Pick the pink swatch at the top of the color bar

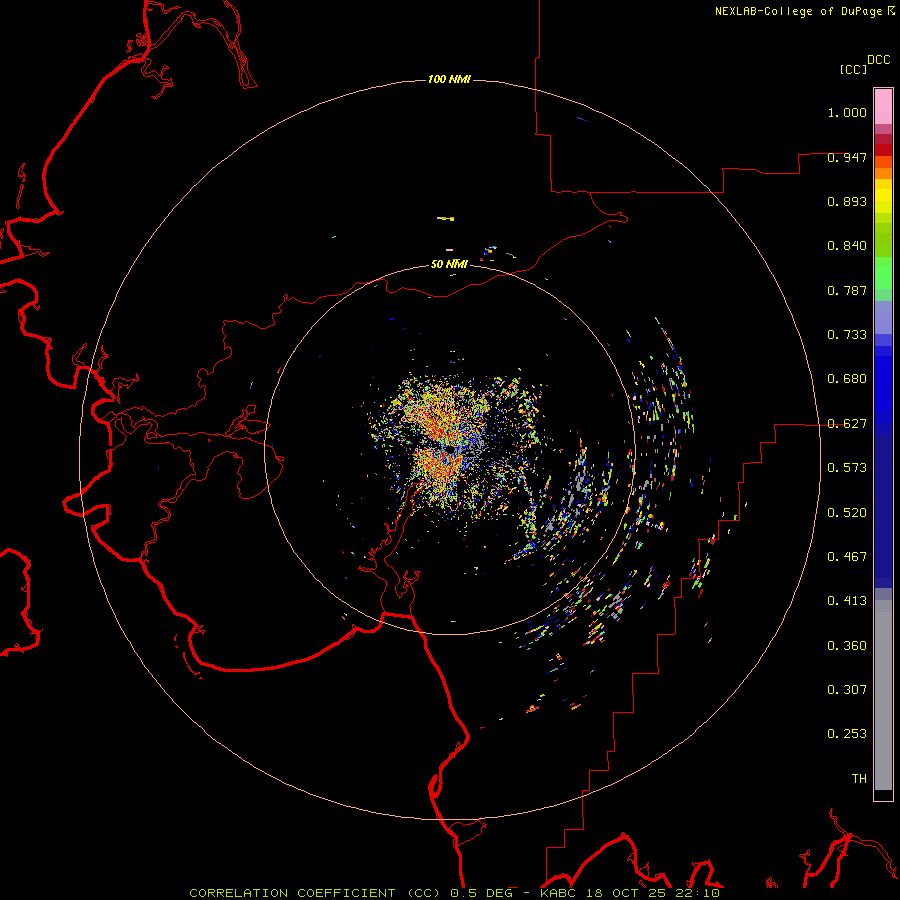click(x=883, y=106)
